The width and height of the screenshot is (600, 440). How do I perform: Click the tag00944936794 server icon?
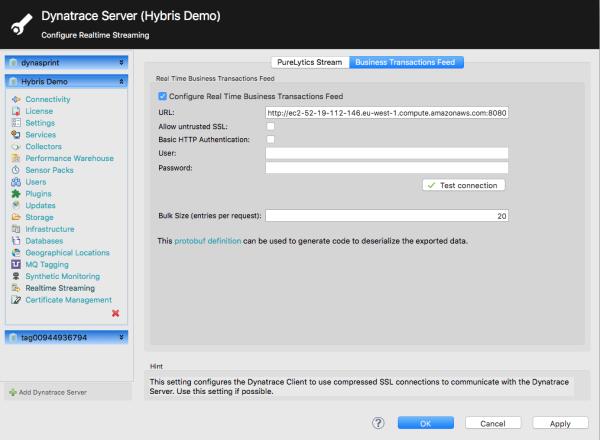click(13, 337)
